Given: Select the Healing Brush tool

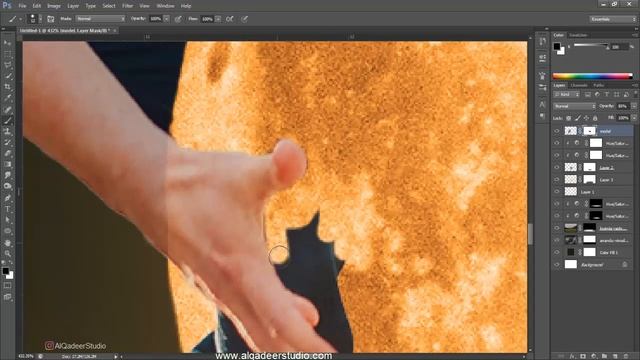Looking at the screenshot, I should 7,109.
